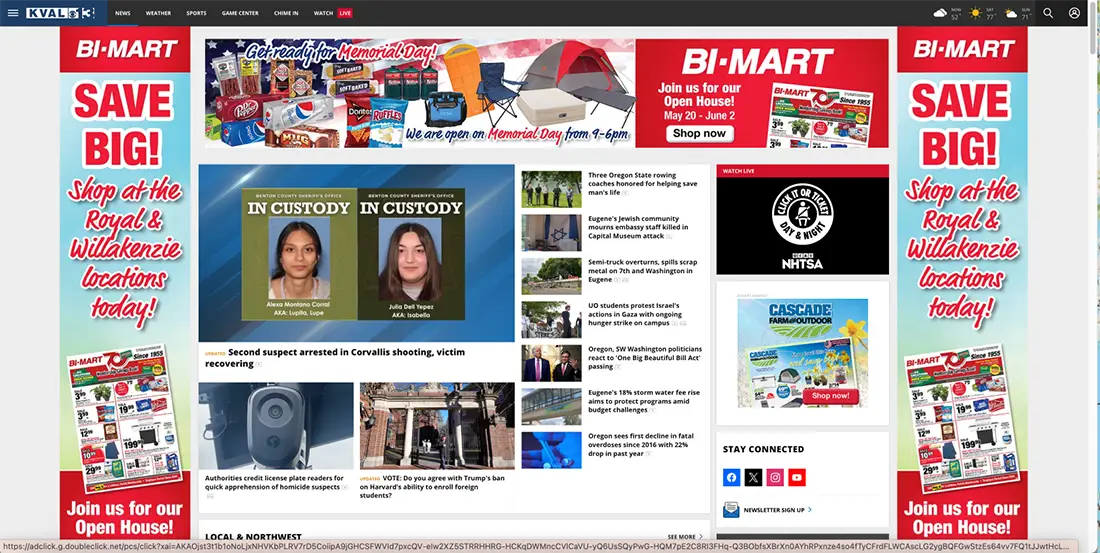
Task: Open the UO students protest headline
Action: (637, 314)
